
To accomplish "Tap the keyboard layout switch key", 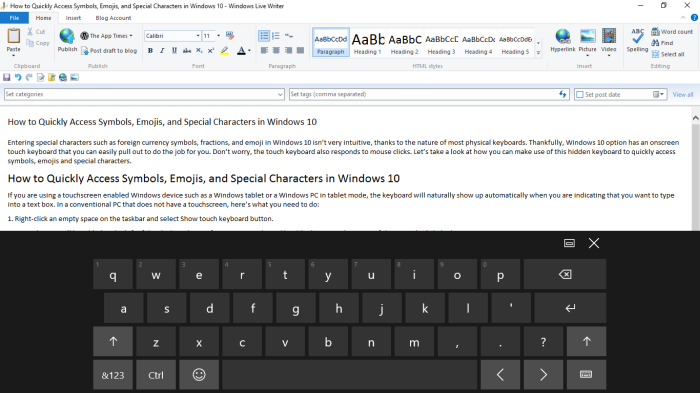I will tap(586, 375).
